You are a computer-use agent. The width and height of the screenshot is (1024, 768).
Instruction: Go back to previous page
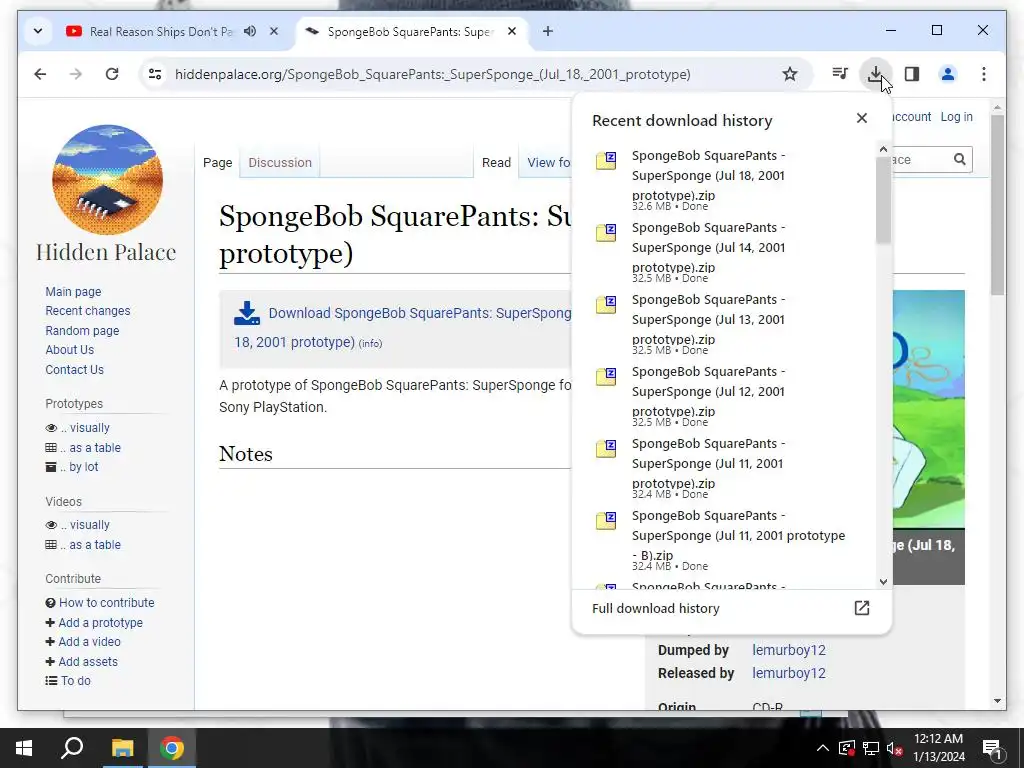point(40,74)
